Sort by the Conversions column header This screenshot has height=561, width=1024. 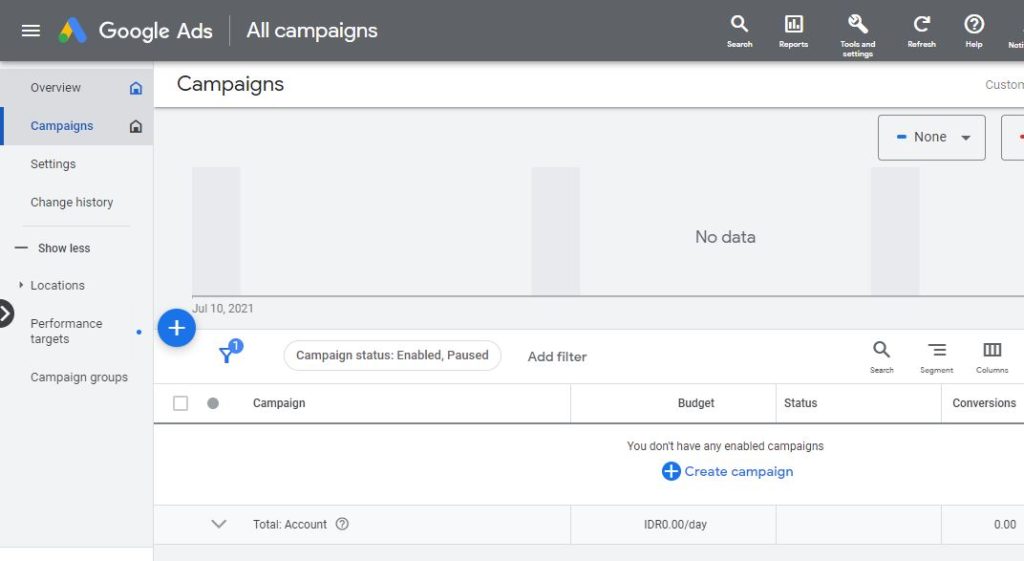point(984,403)
